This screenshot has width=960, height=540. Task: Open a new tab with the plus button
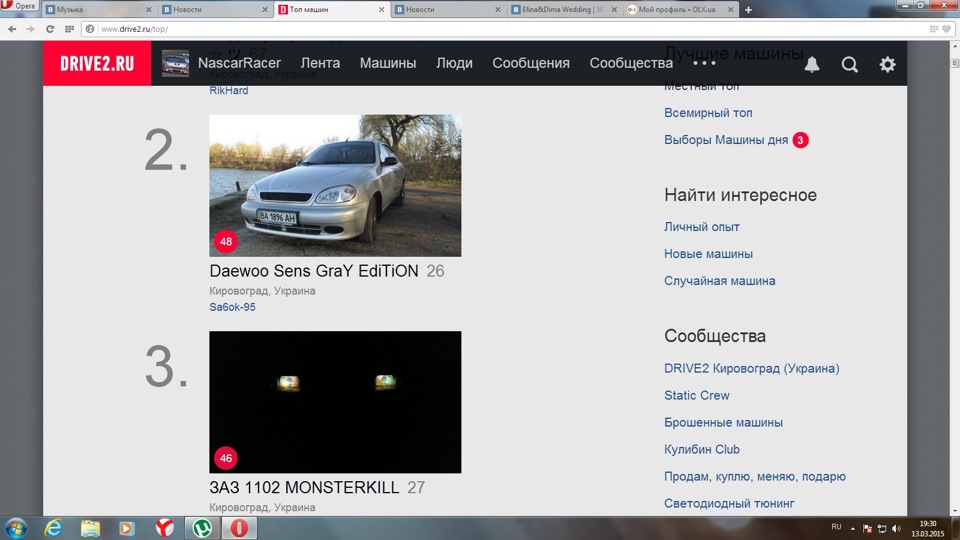pos(748,10)
